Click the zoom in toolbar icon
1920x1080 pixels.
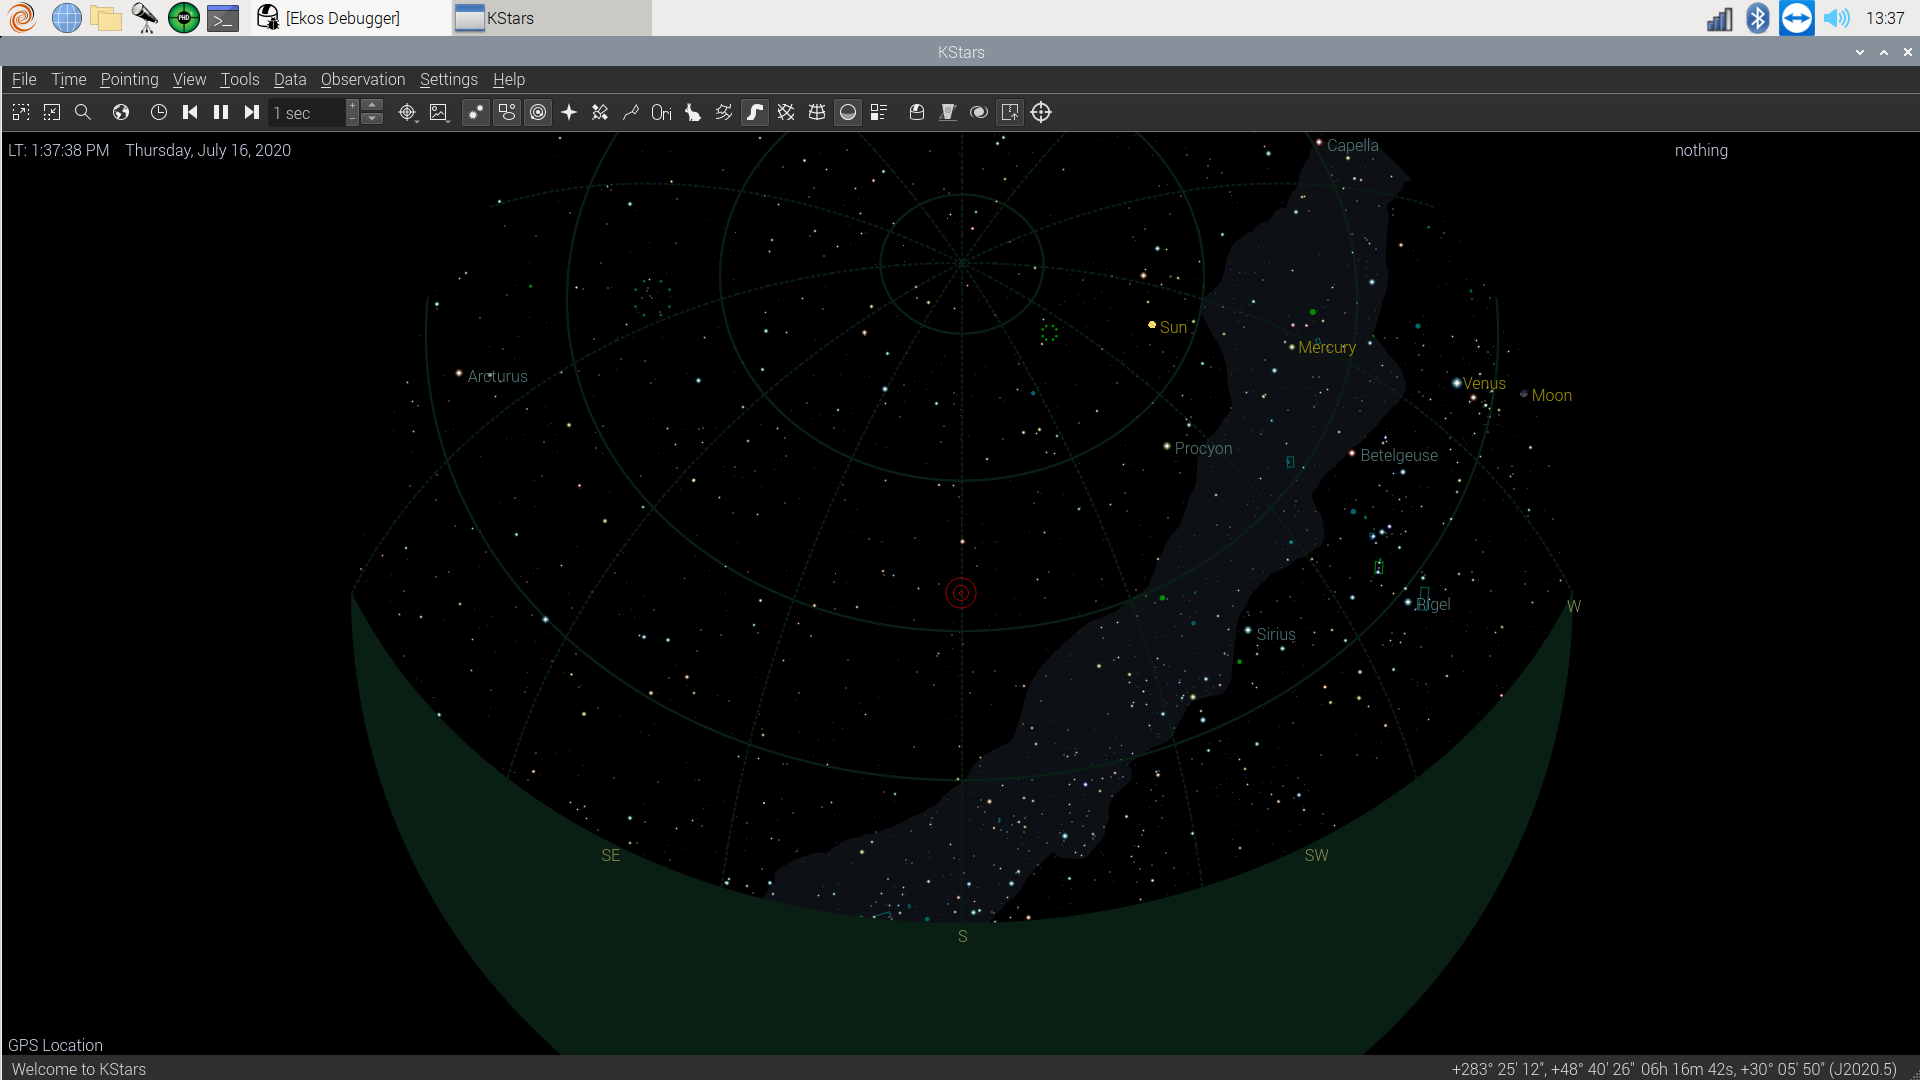point(21,113)
